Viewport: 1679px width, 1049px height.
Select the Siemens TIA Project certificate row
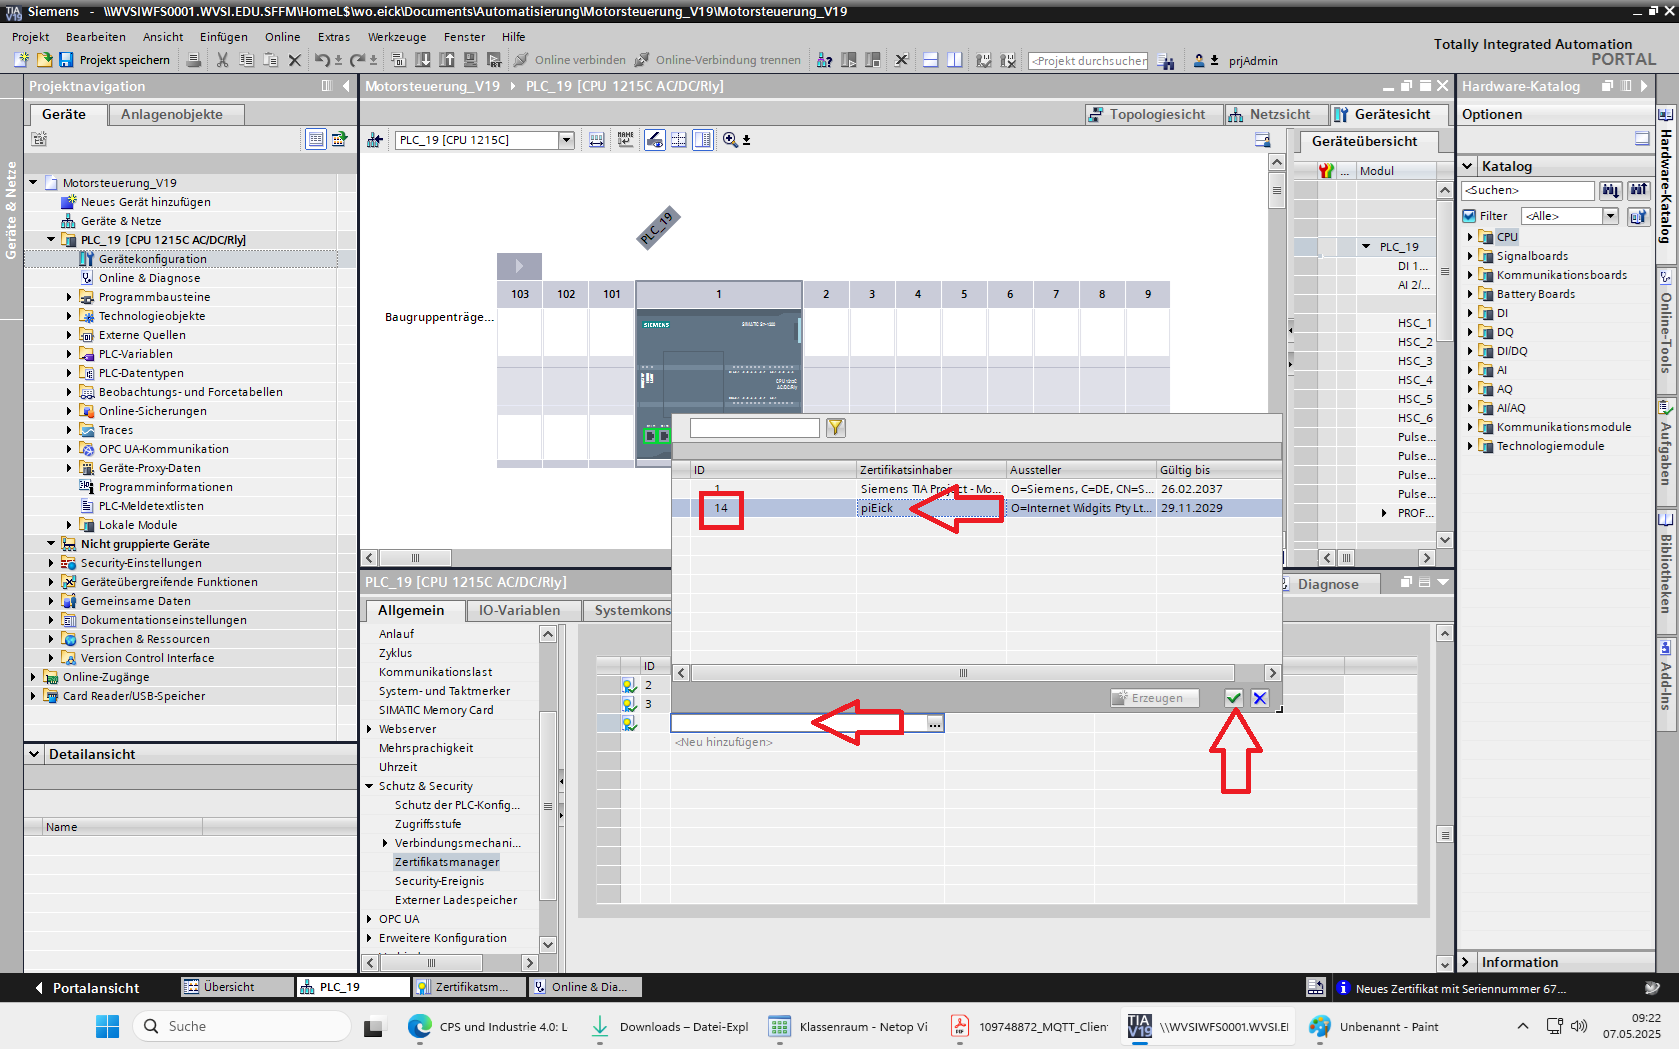pos(977,489)
